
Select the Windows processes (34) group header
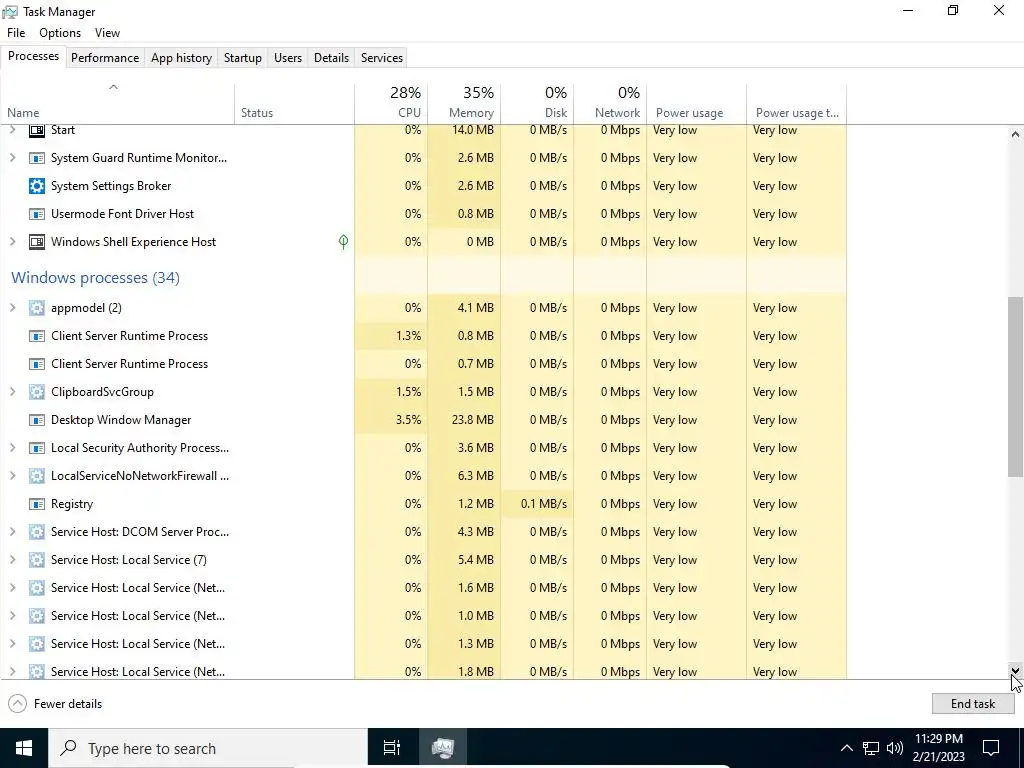(x=95, y=278)
